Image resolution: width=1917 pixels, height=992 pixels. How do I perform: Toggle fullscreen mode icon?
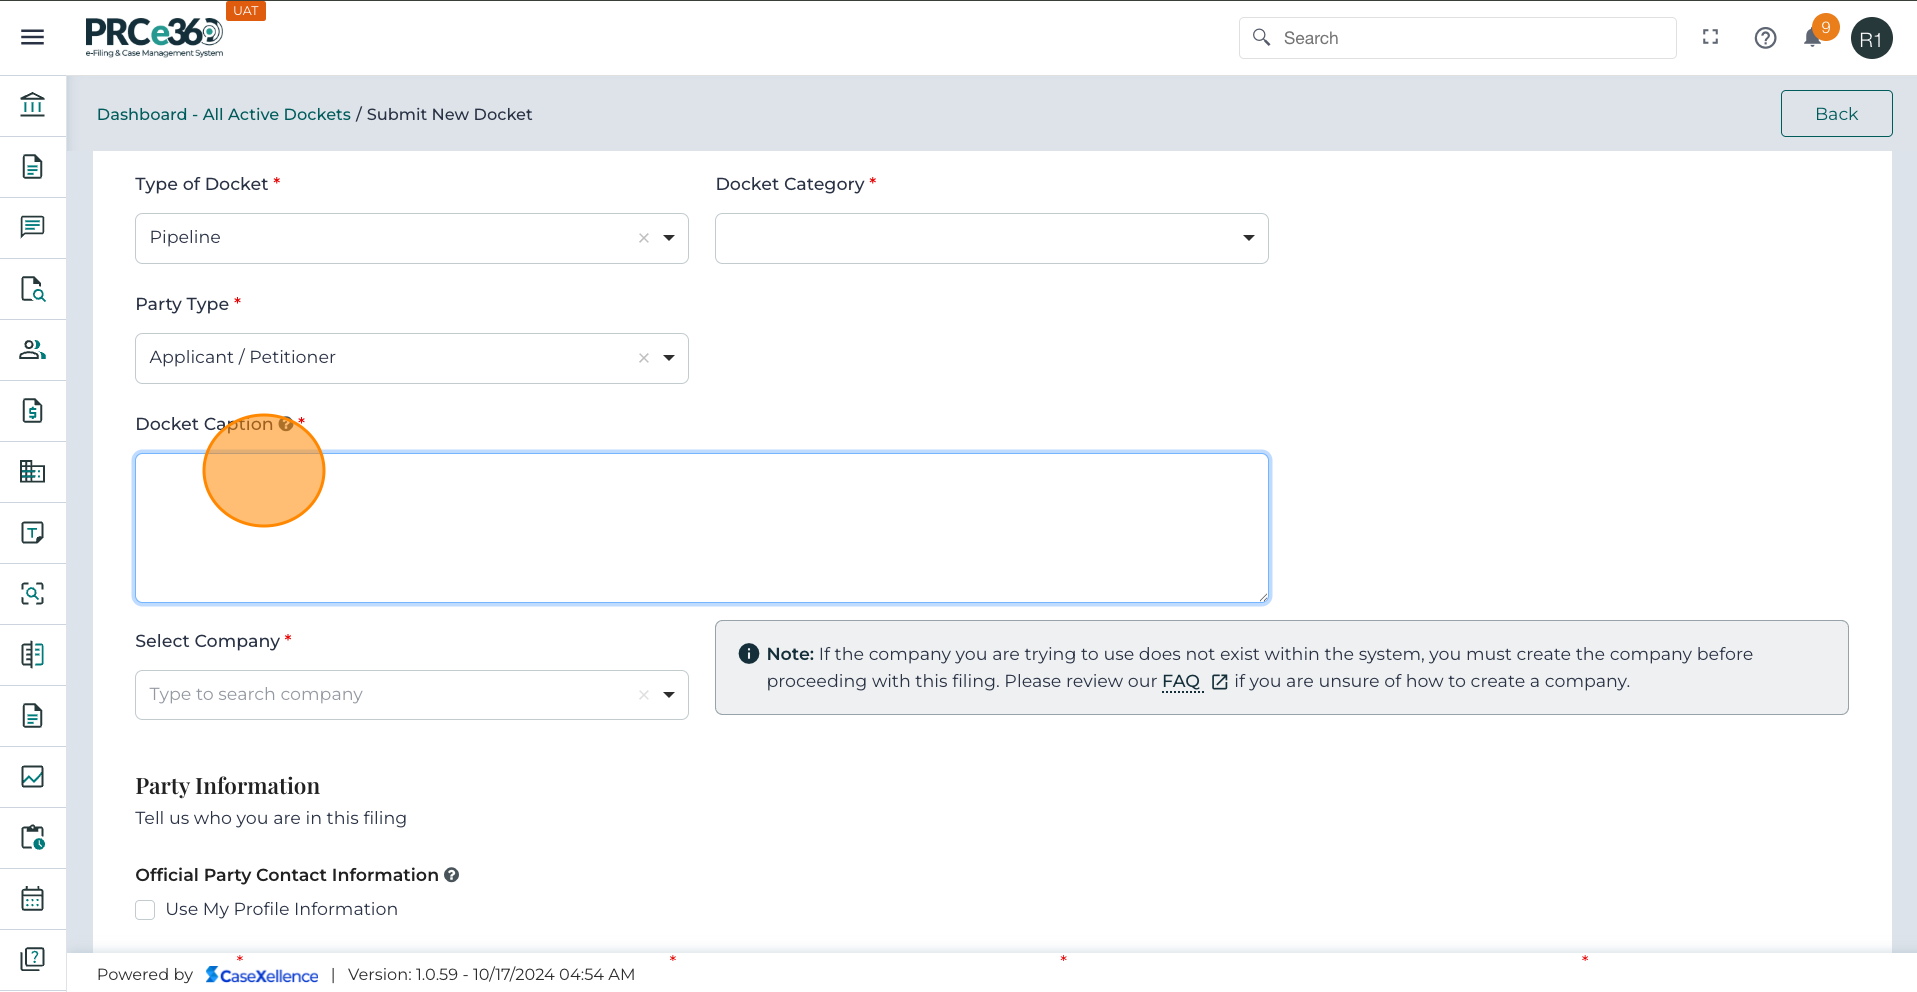point(1710,37)
